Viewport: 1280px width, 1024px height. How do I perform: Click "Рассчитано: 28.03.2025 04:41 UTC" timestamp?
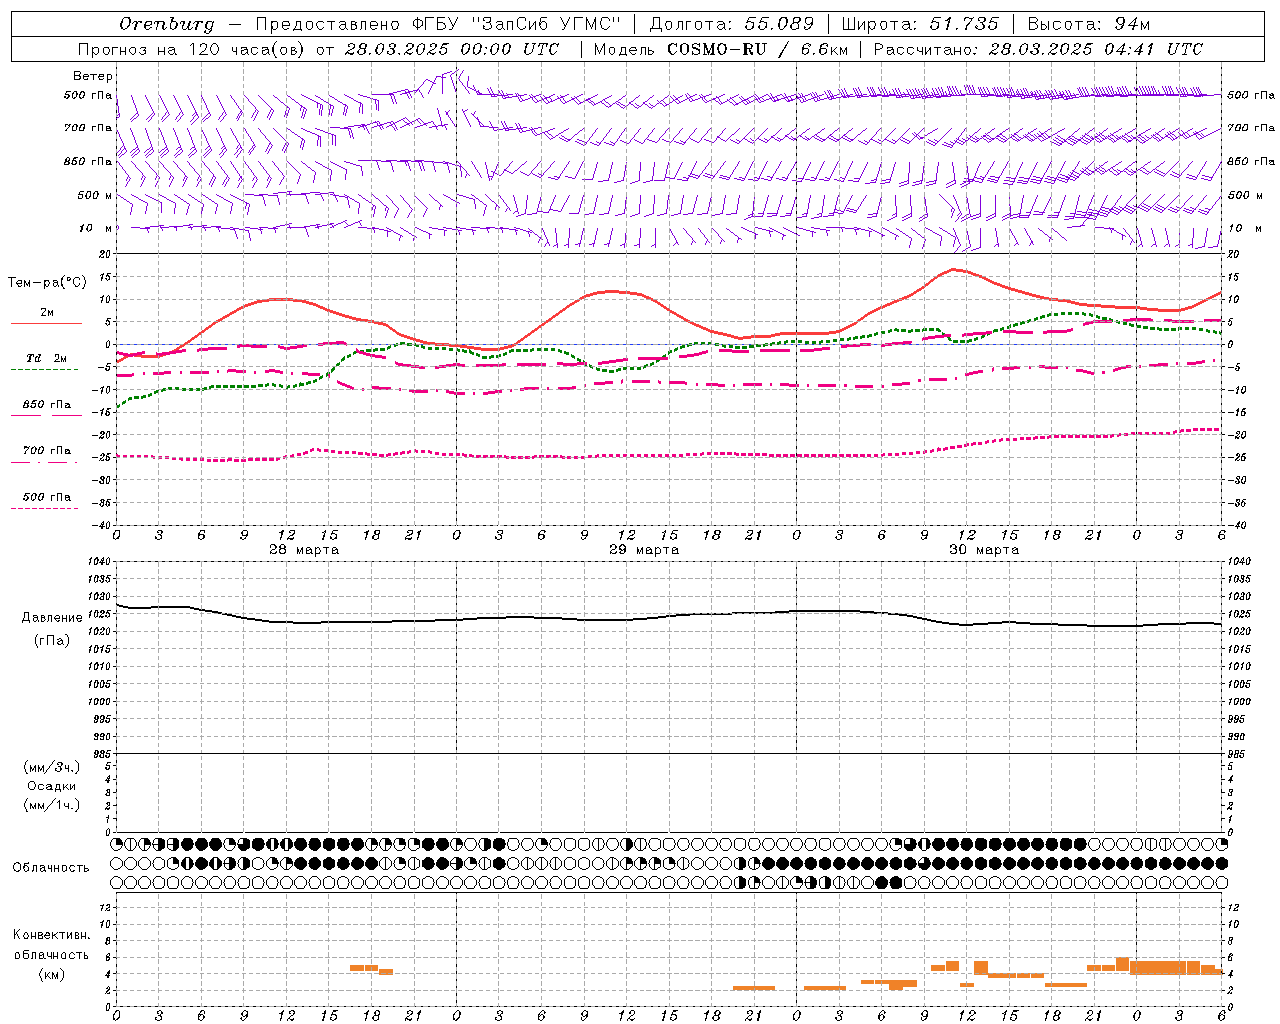[1038, 49]
